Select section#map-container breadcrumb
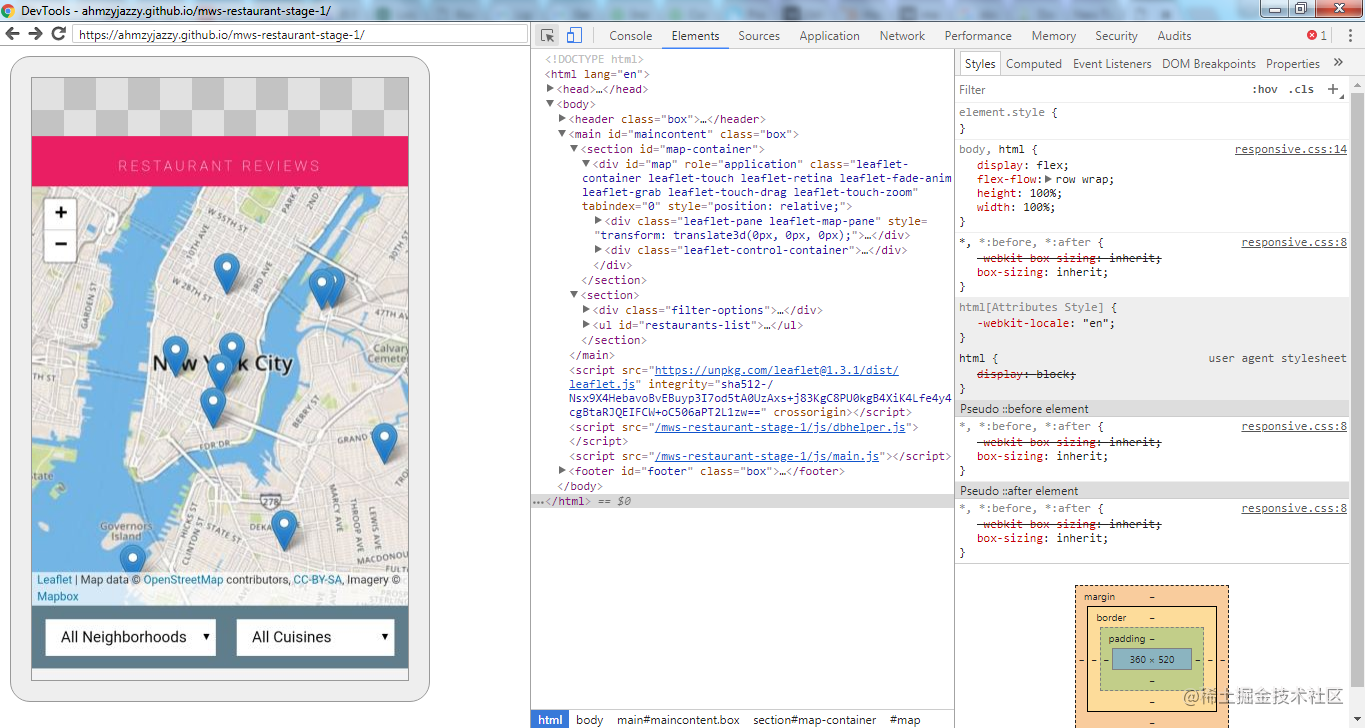The height and width of the screenshot is (728, 1365). 814,719
